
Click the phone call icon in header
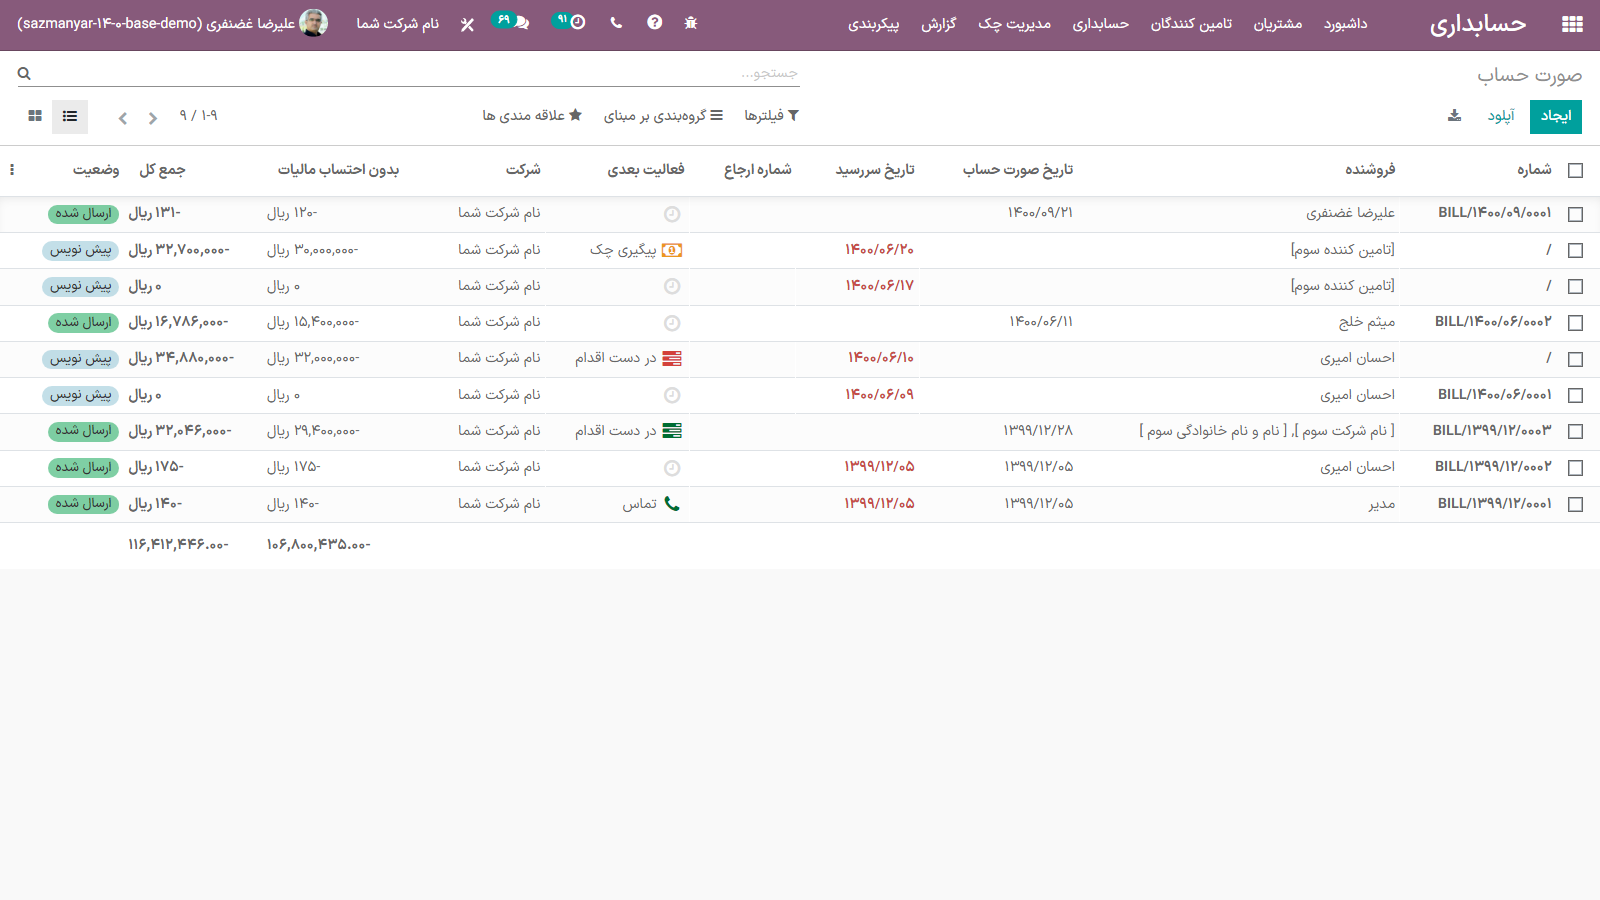[x=616, y=23]
